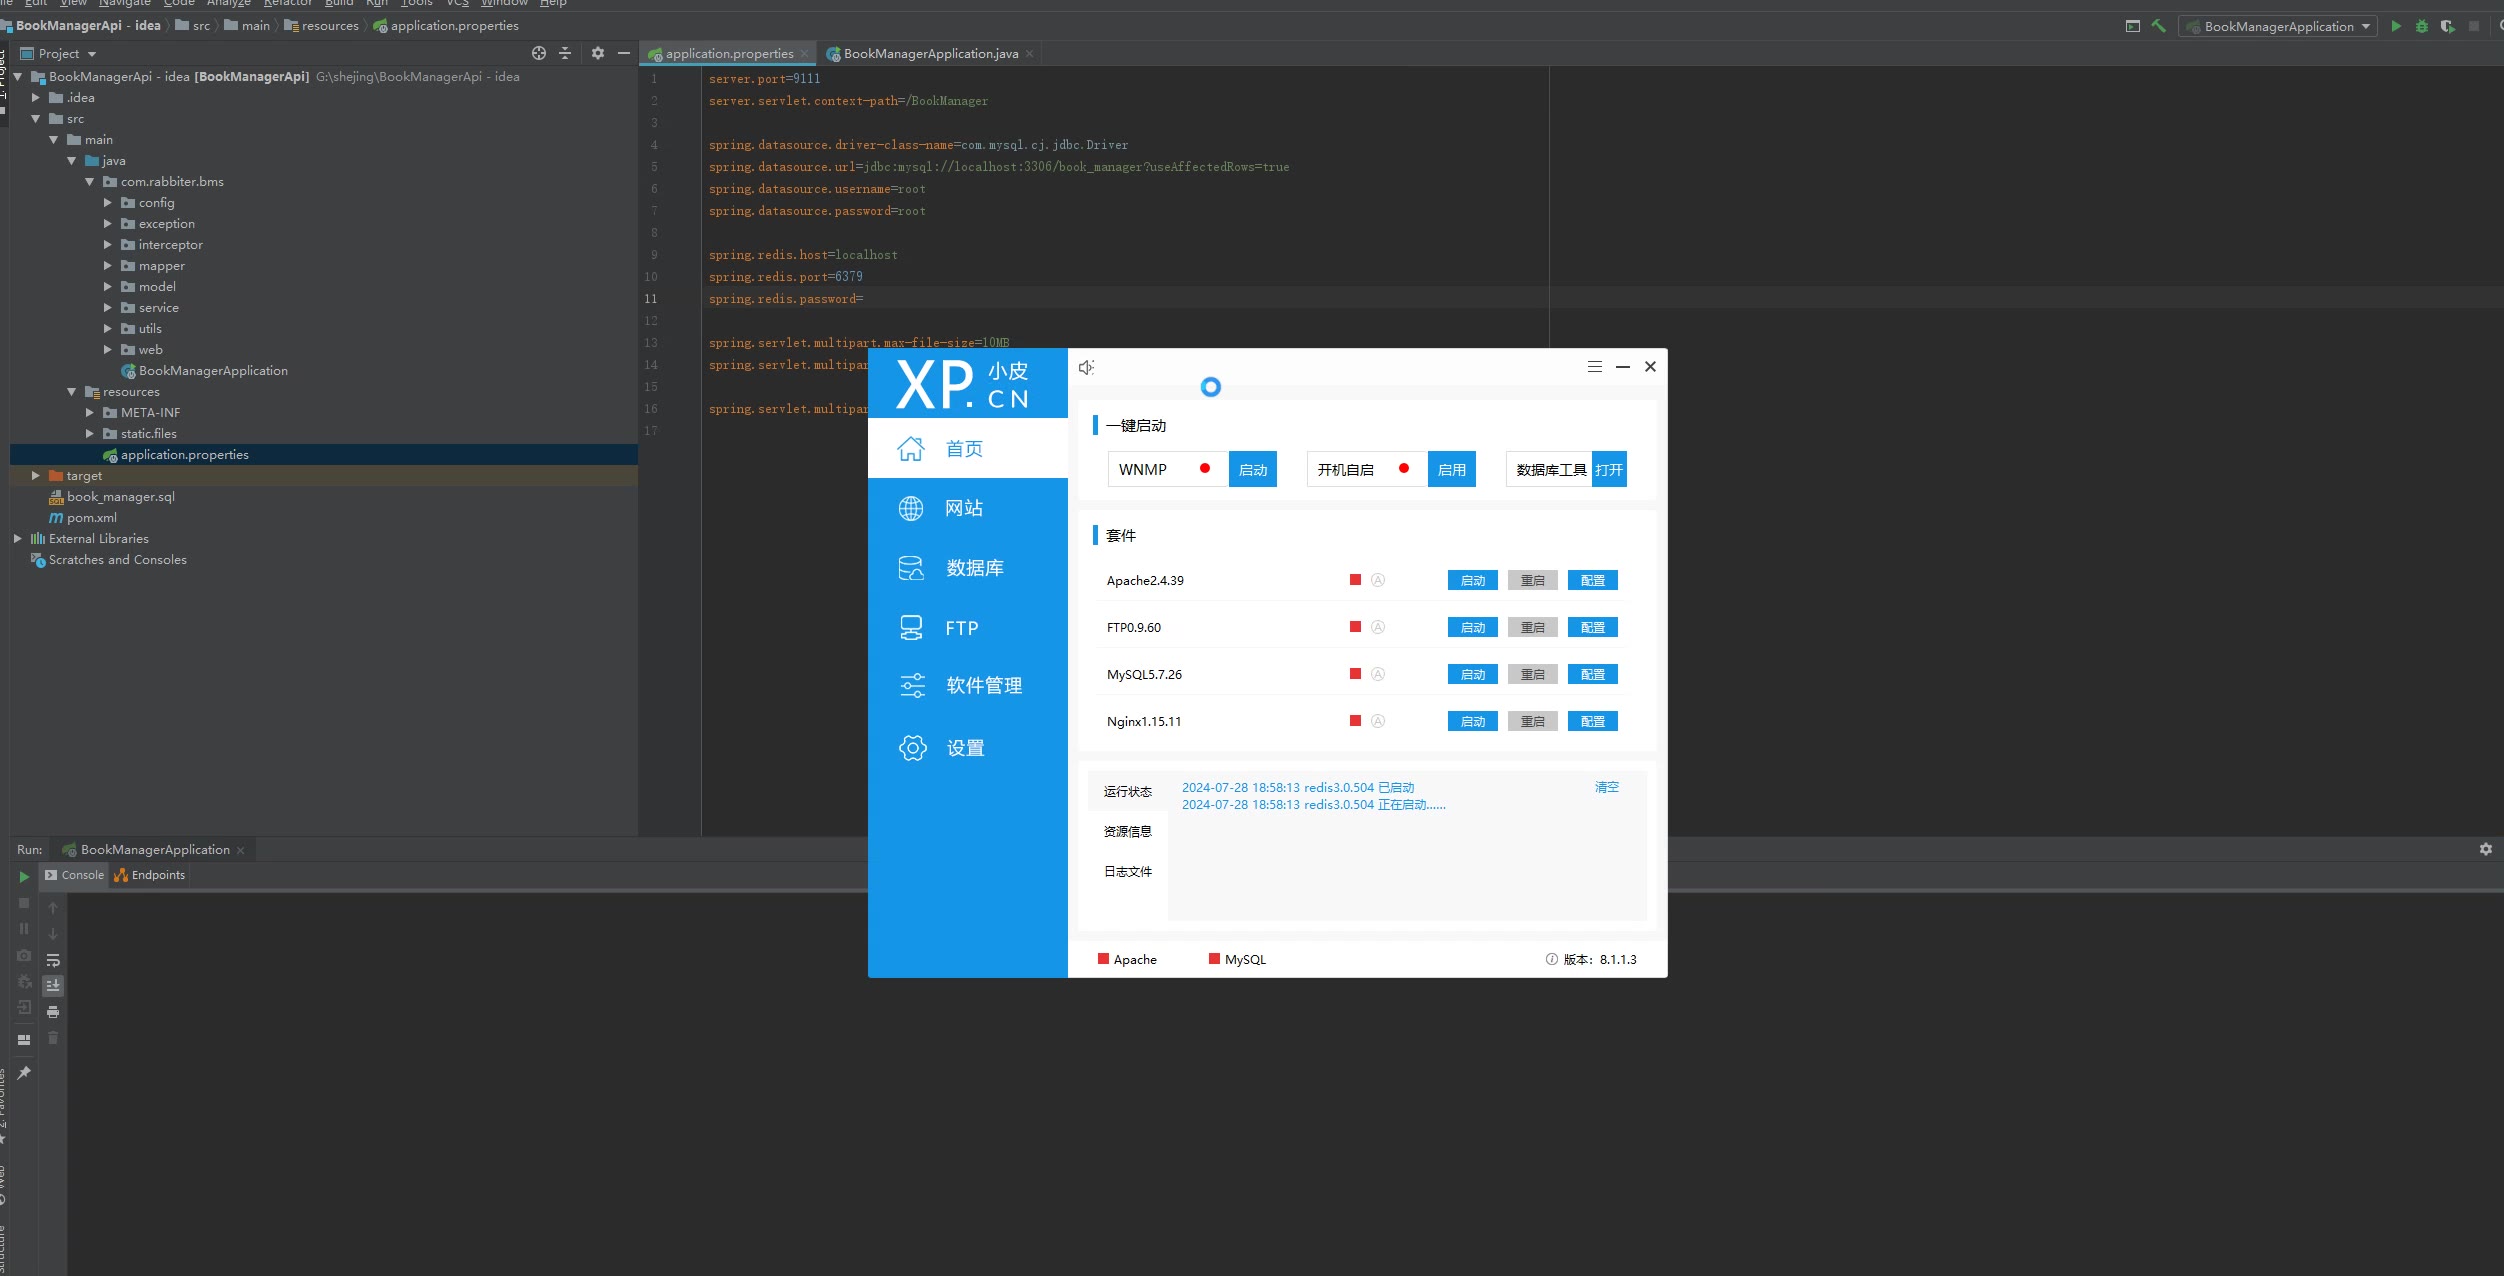The height and width of the screenshot is (1276, 2504).
Task: Click the speaker icon in phpStudy
Action: click(x=1087, y=368)
